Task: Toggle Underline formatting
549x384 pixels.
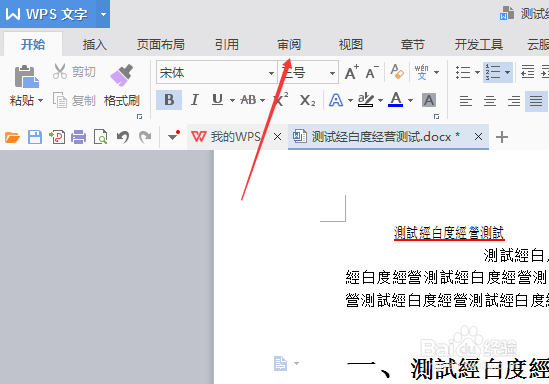Action: [x=217, y=100]
